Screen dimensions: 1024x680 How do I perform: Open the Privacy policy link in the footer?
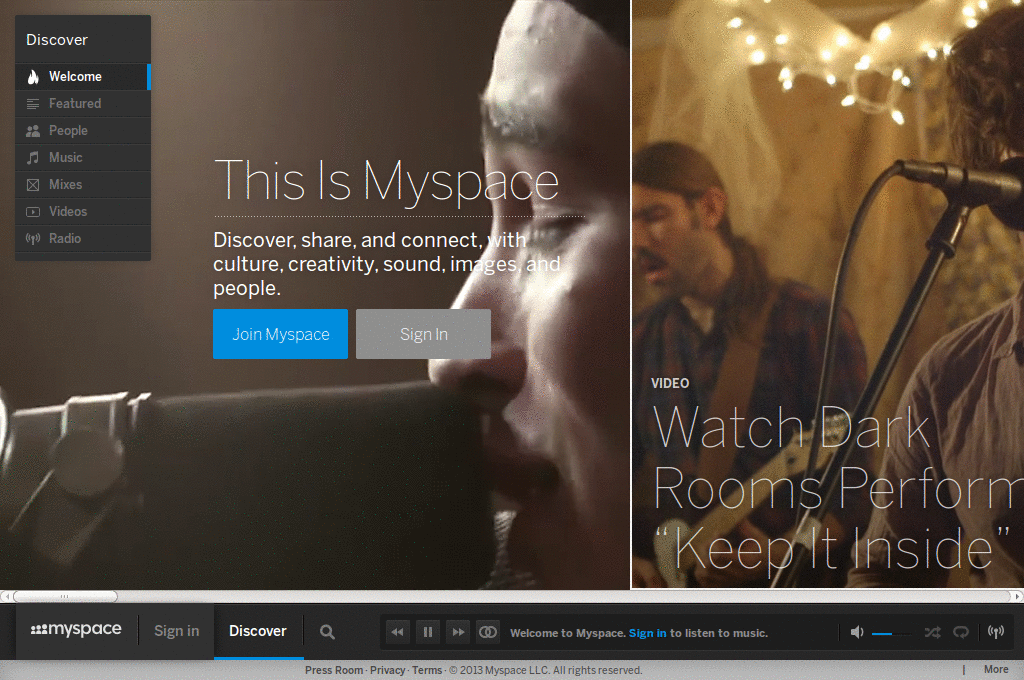pos(387,670)
